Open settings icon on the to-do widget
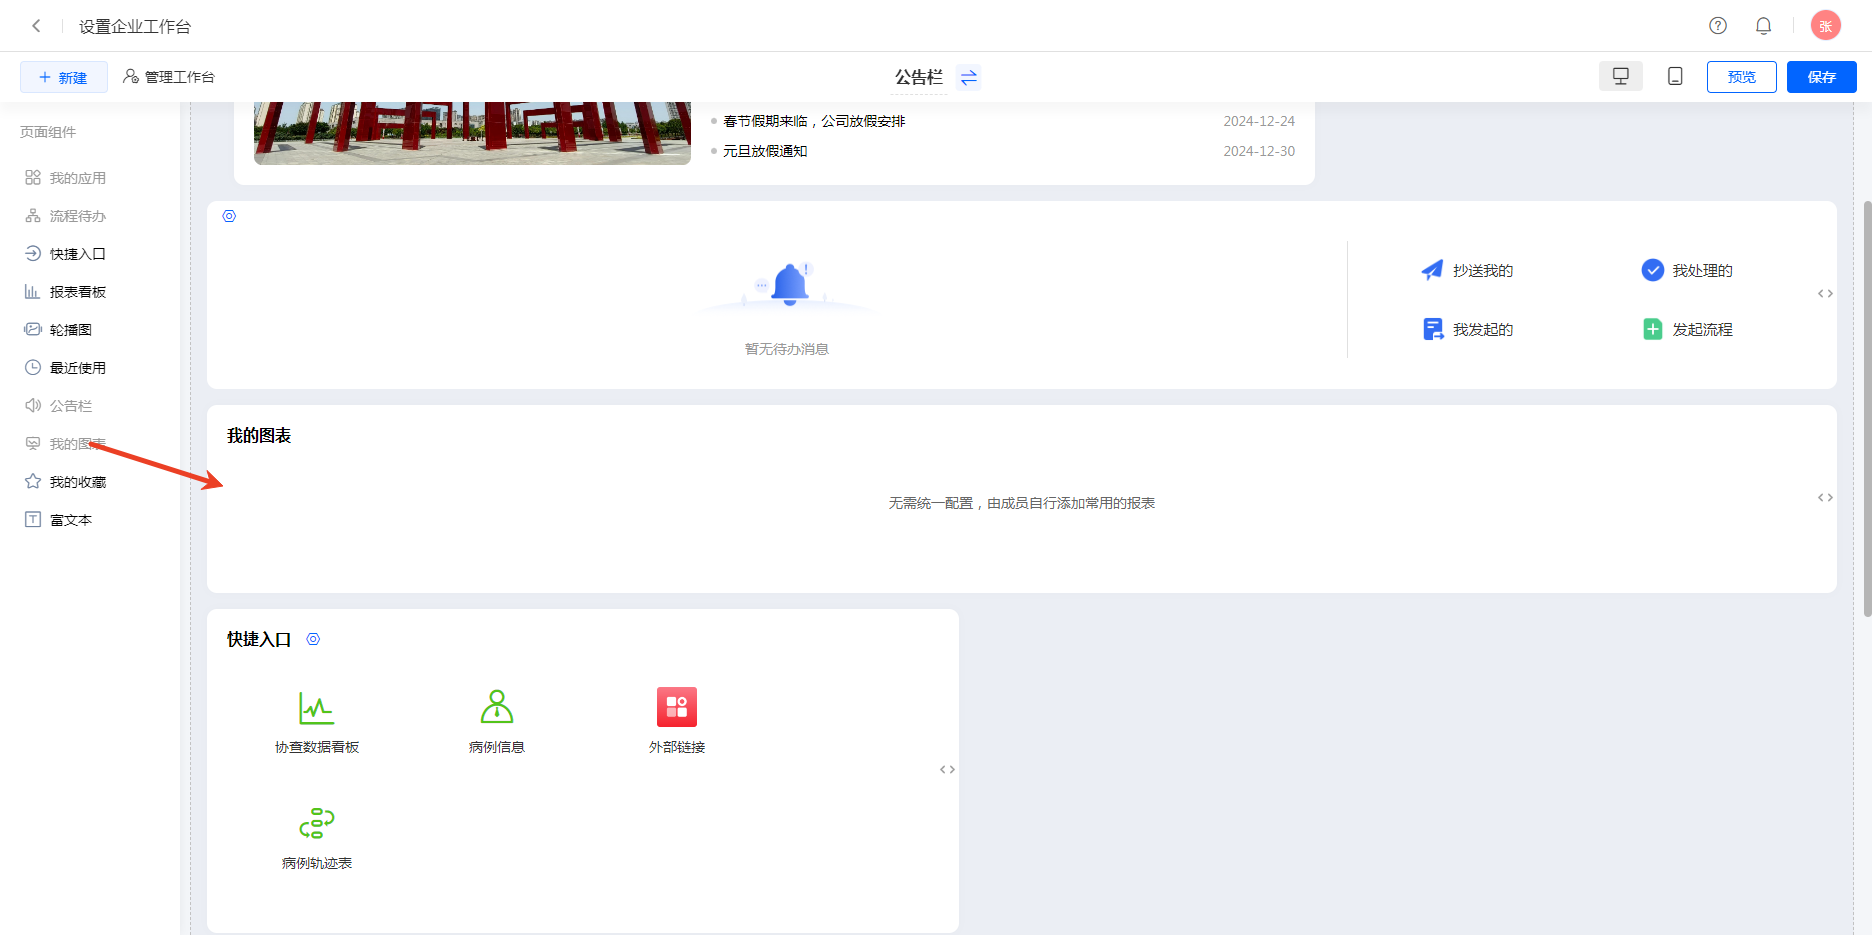The width and height of the screenshot is (1872, 935). tap(229, 216)
